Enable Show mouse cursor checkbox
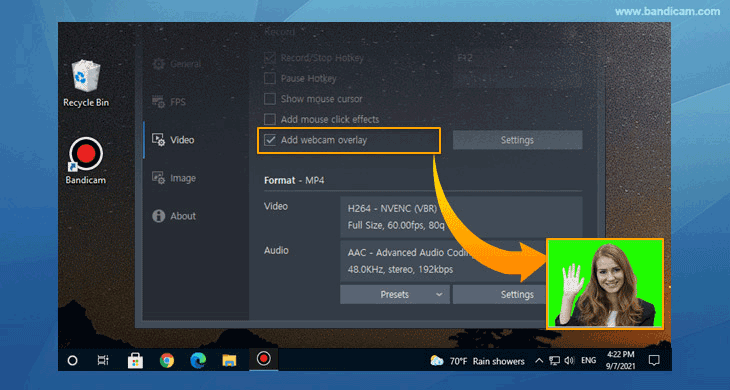730x390 pixels. coord(270,99)
